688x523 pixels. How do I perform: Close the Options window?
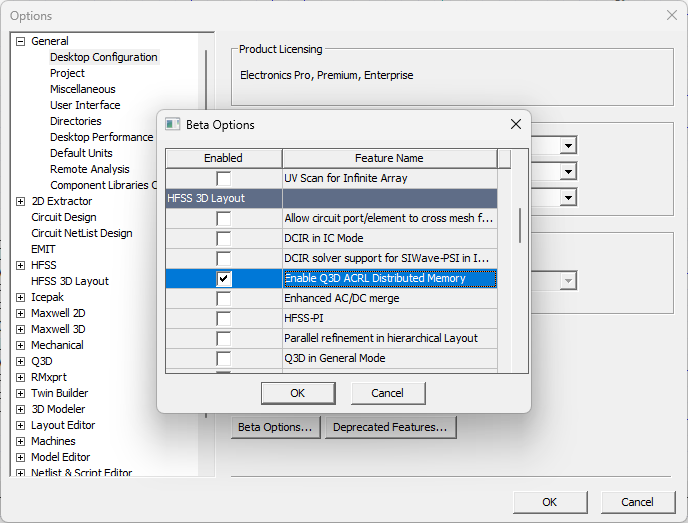tap(671, 15)
